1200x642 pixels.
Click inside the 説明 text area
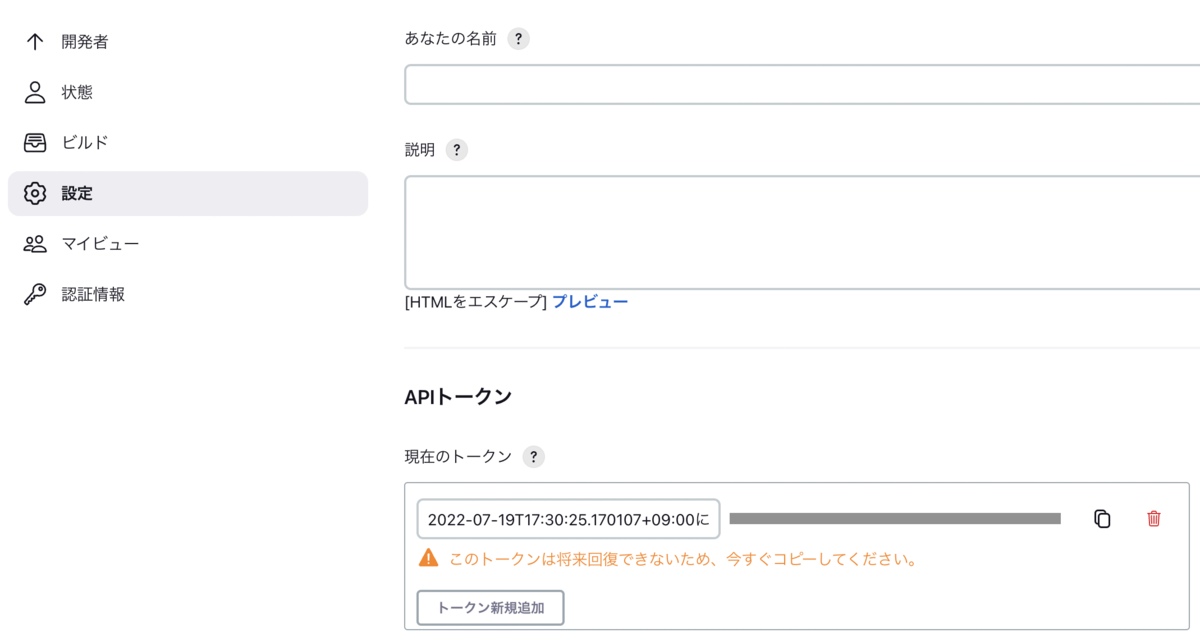(x=802, y=233)
